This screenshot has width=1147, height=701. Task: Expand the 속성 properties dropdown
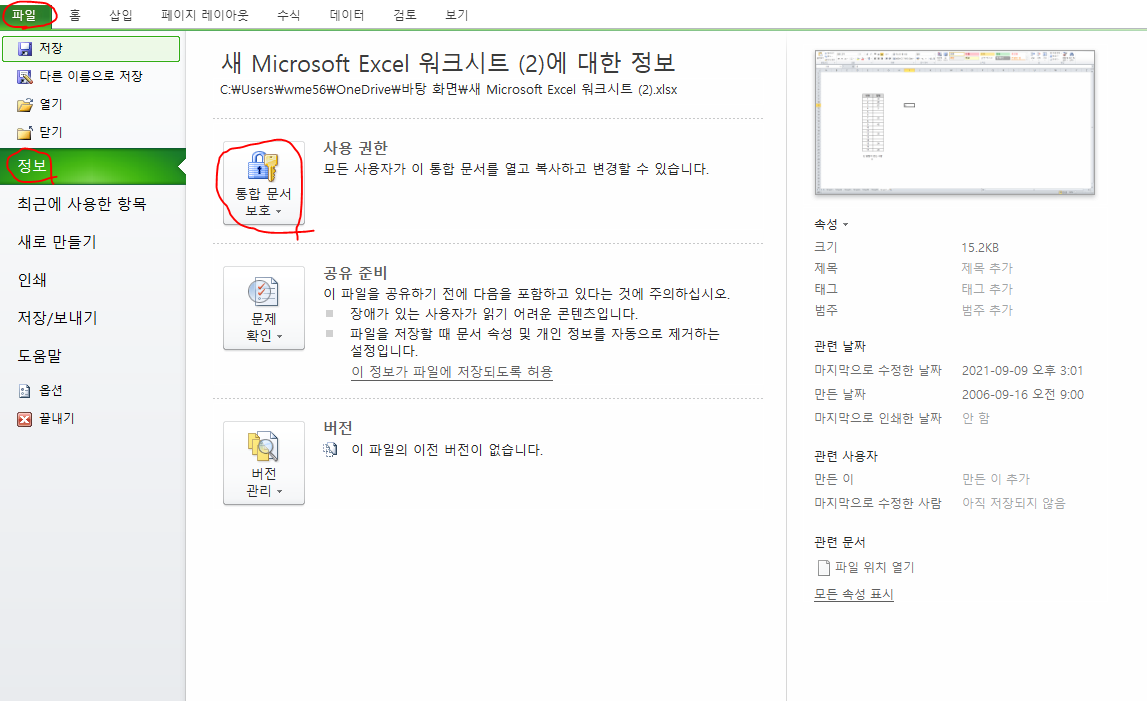coord(831,225)
